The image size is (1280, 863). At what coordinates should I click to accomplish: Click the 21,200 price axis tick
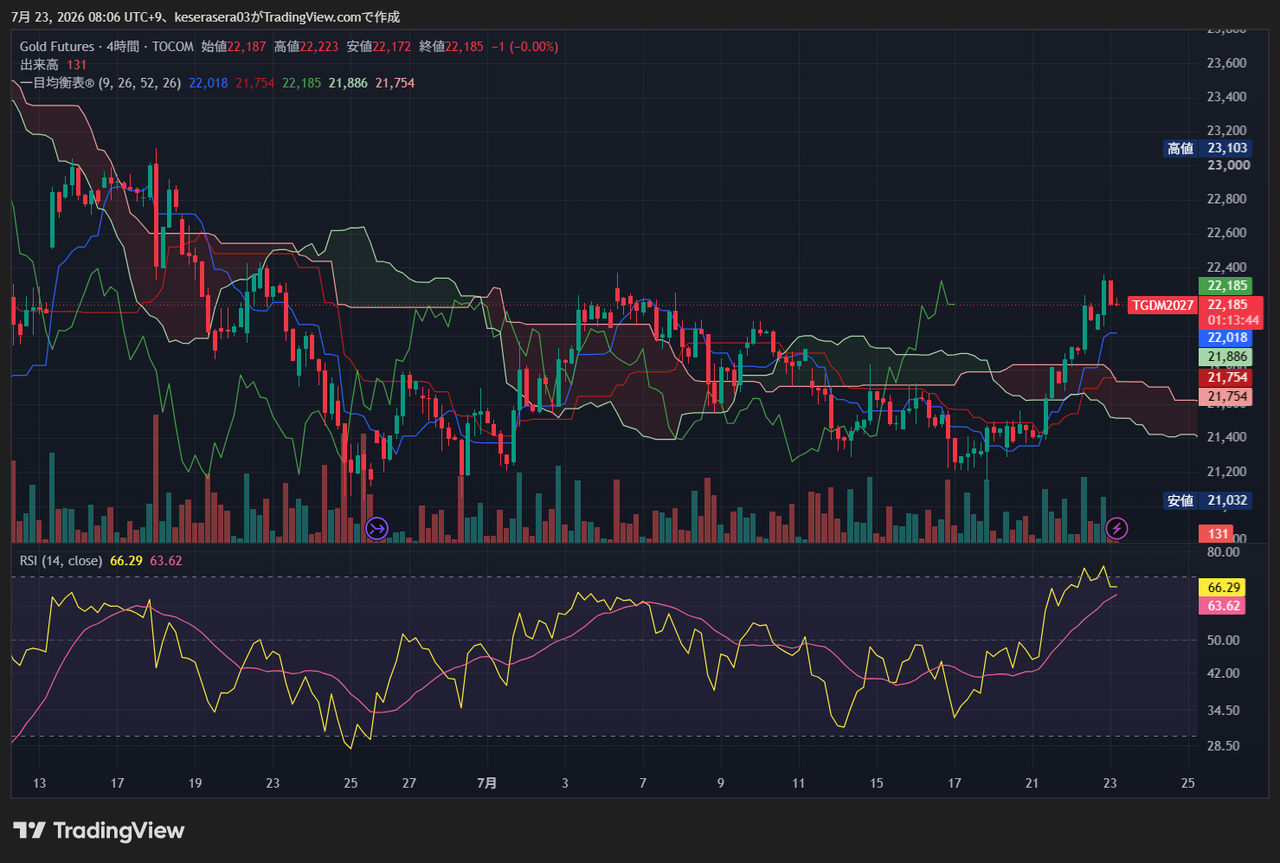tap(1227, 471)
